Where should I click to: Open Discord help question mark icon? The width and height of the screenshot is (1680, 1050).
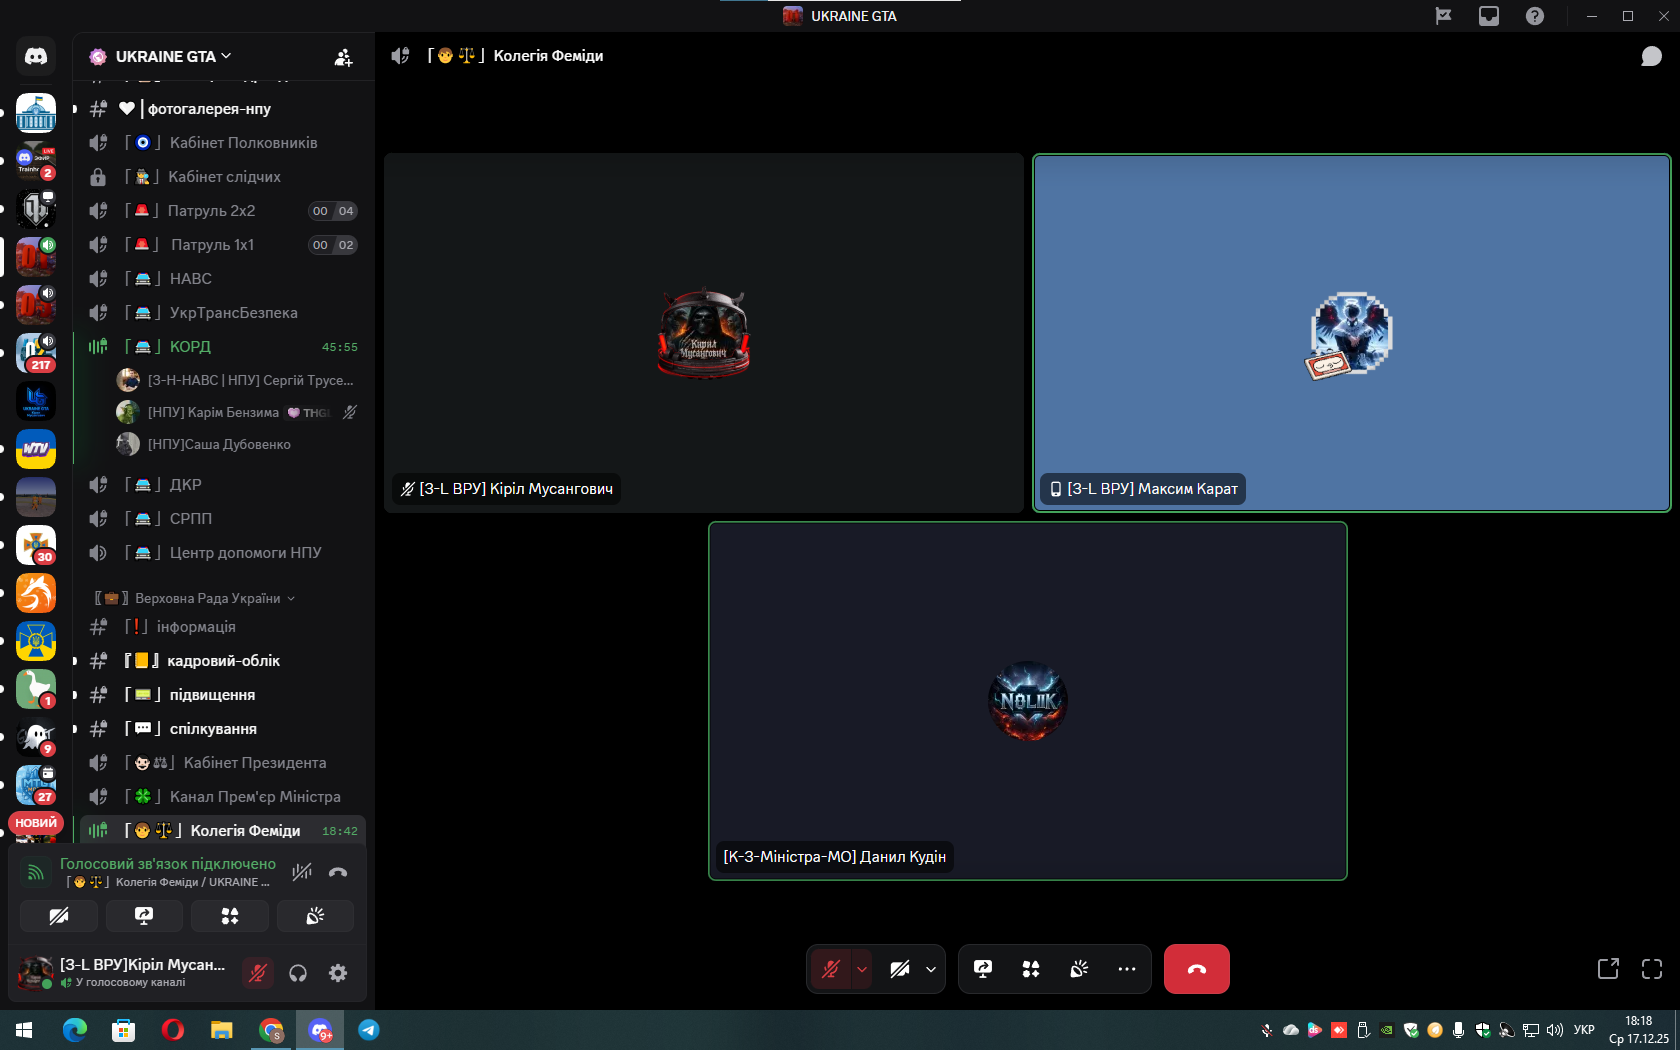tap(1535, 16)
